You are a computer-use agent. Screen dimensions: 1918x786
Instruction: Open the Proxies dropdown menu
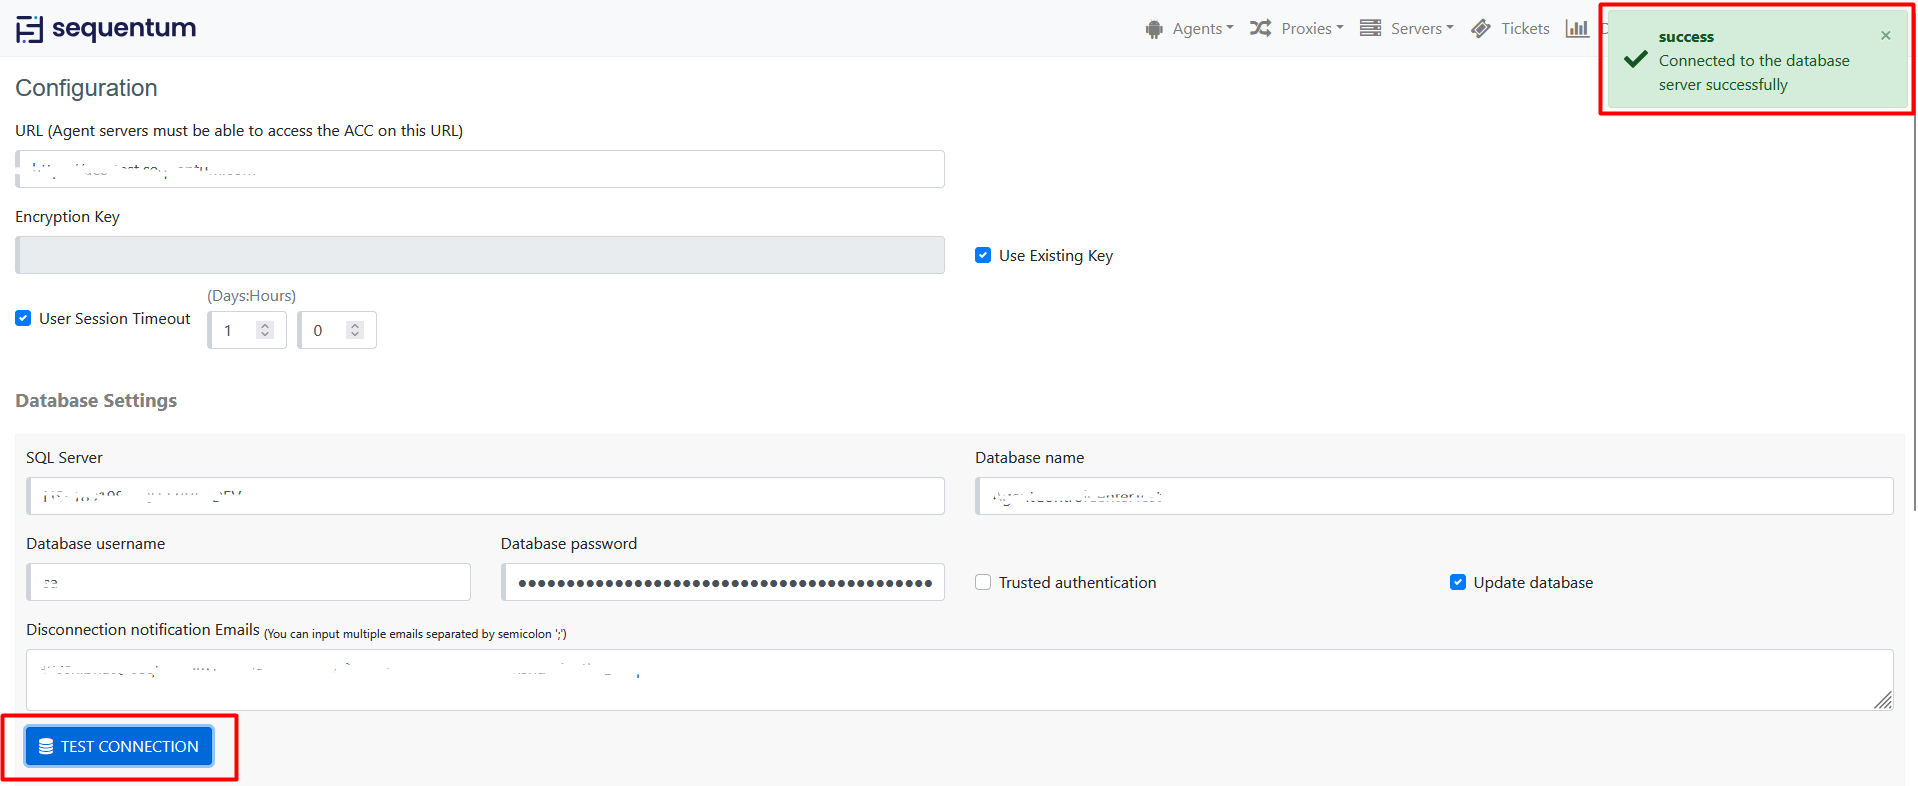(x=1311, y=29)
